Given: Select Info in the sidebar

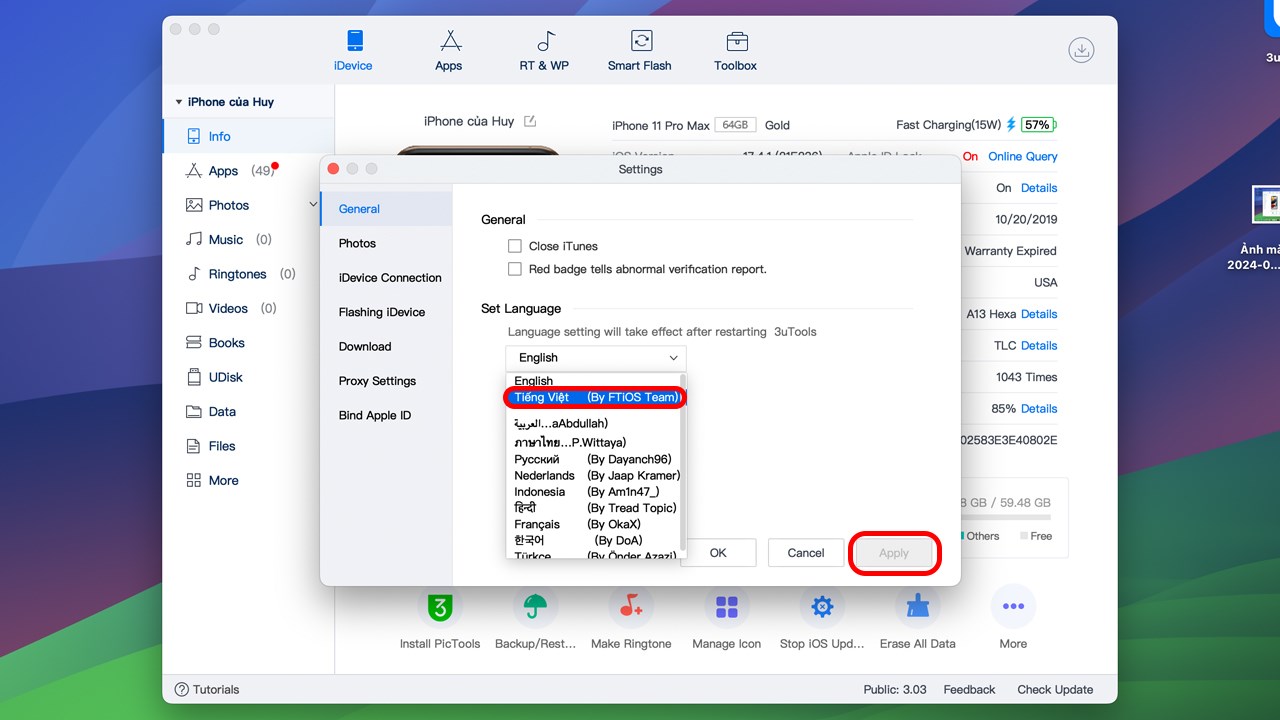Looking at the screenshot, I should coord(249,136).
